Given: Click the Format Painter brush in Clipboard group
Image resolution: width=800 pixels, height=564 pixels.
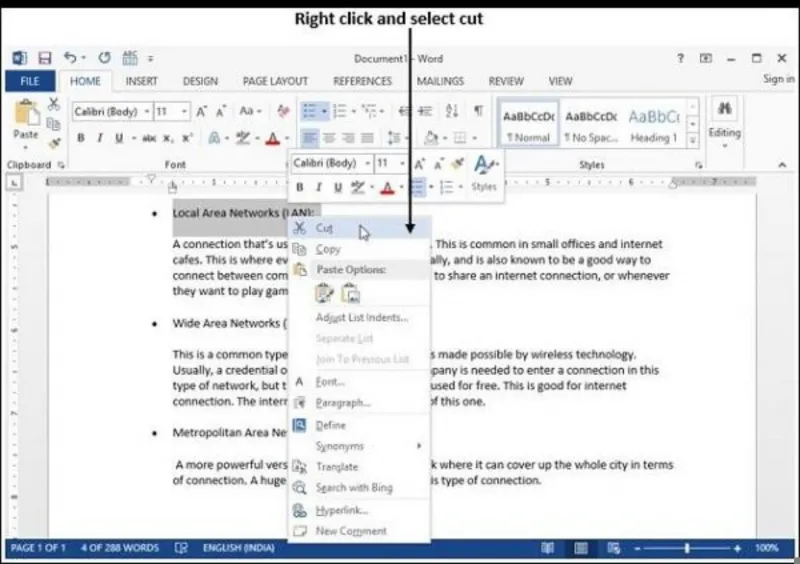Looking at the screenshot, I should point(54,144).
